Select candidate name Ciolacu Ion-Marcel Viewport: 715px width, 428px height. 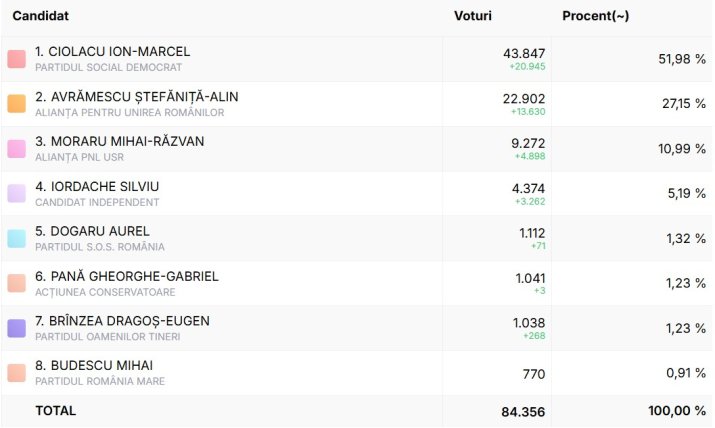112,52
